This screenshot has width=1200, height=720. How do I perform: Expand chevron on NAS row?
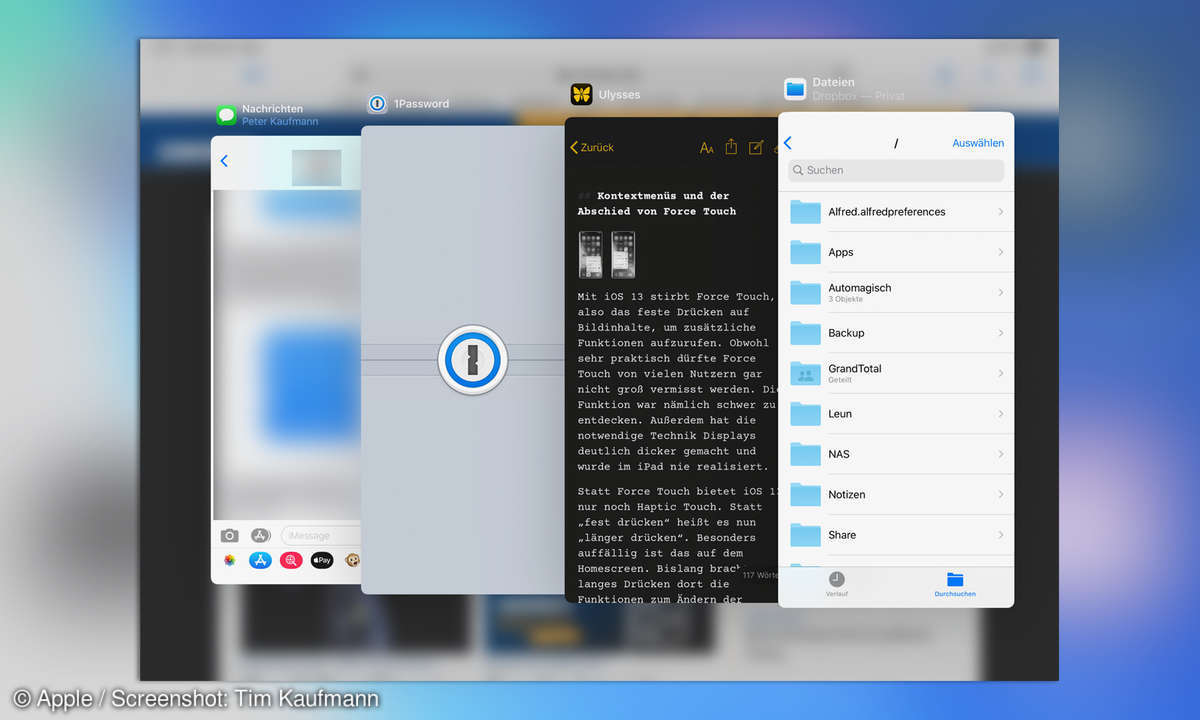[1000, 454]
